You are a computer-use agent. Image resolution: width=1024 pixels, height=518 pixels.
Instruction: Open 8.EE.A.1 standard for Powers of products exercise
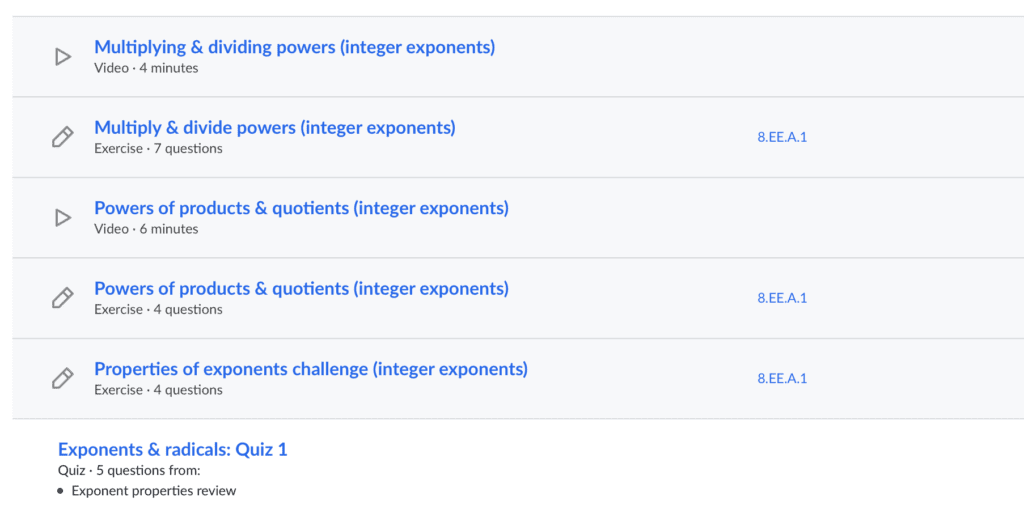(x=782, y=298)
